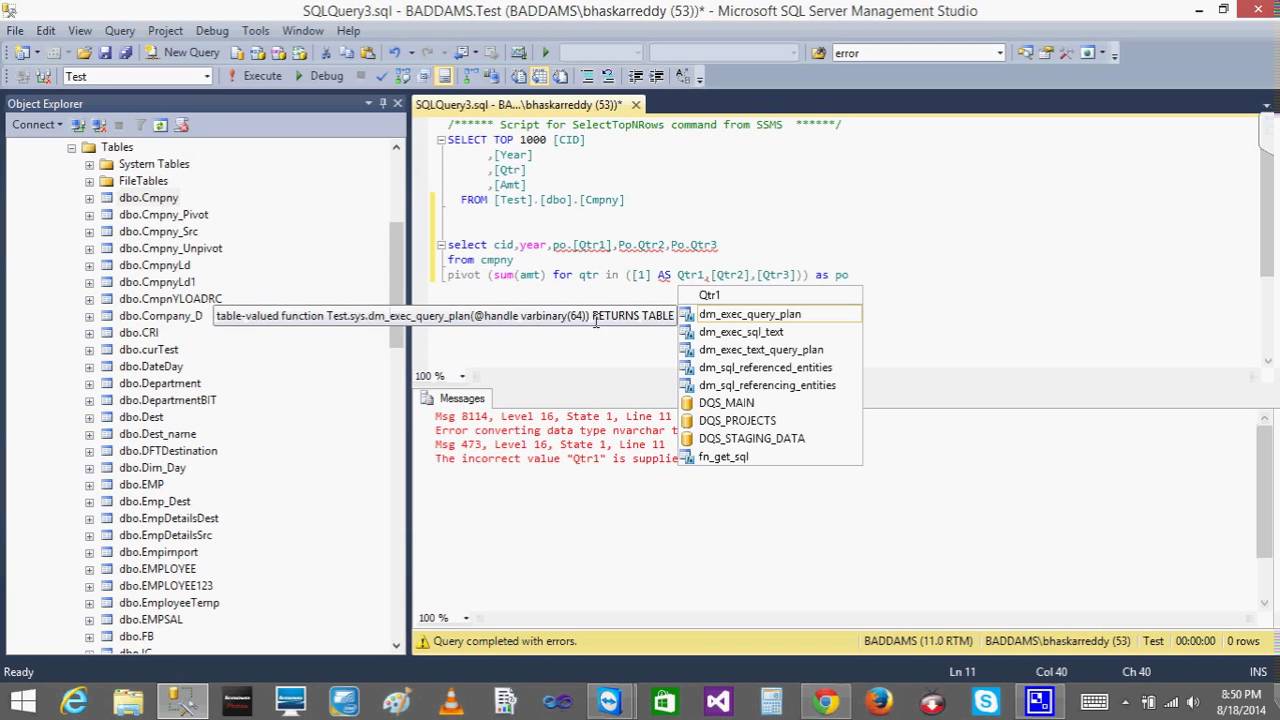This screenshot has width=1280, height=720.
Task: Select the dbo.Dim_Day table
Action: (x=152, y=467)
